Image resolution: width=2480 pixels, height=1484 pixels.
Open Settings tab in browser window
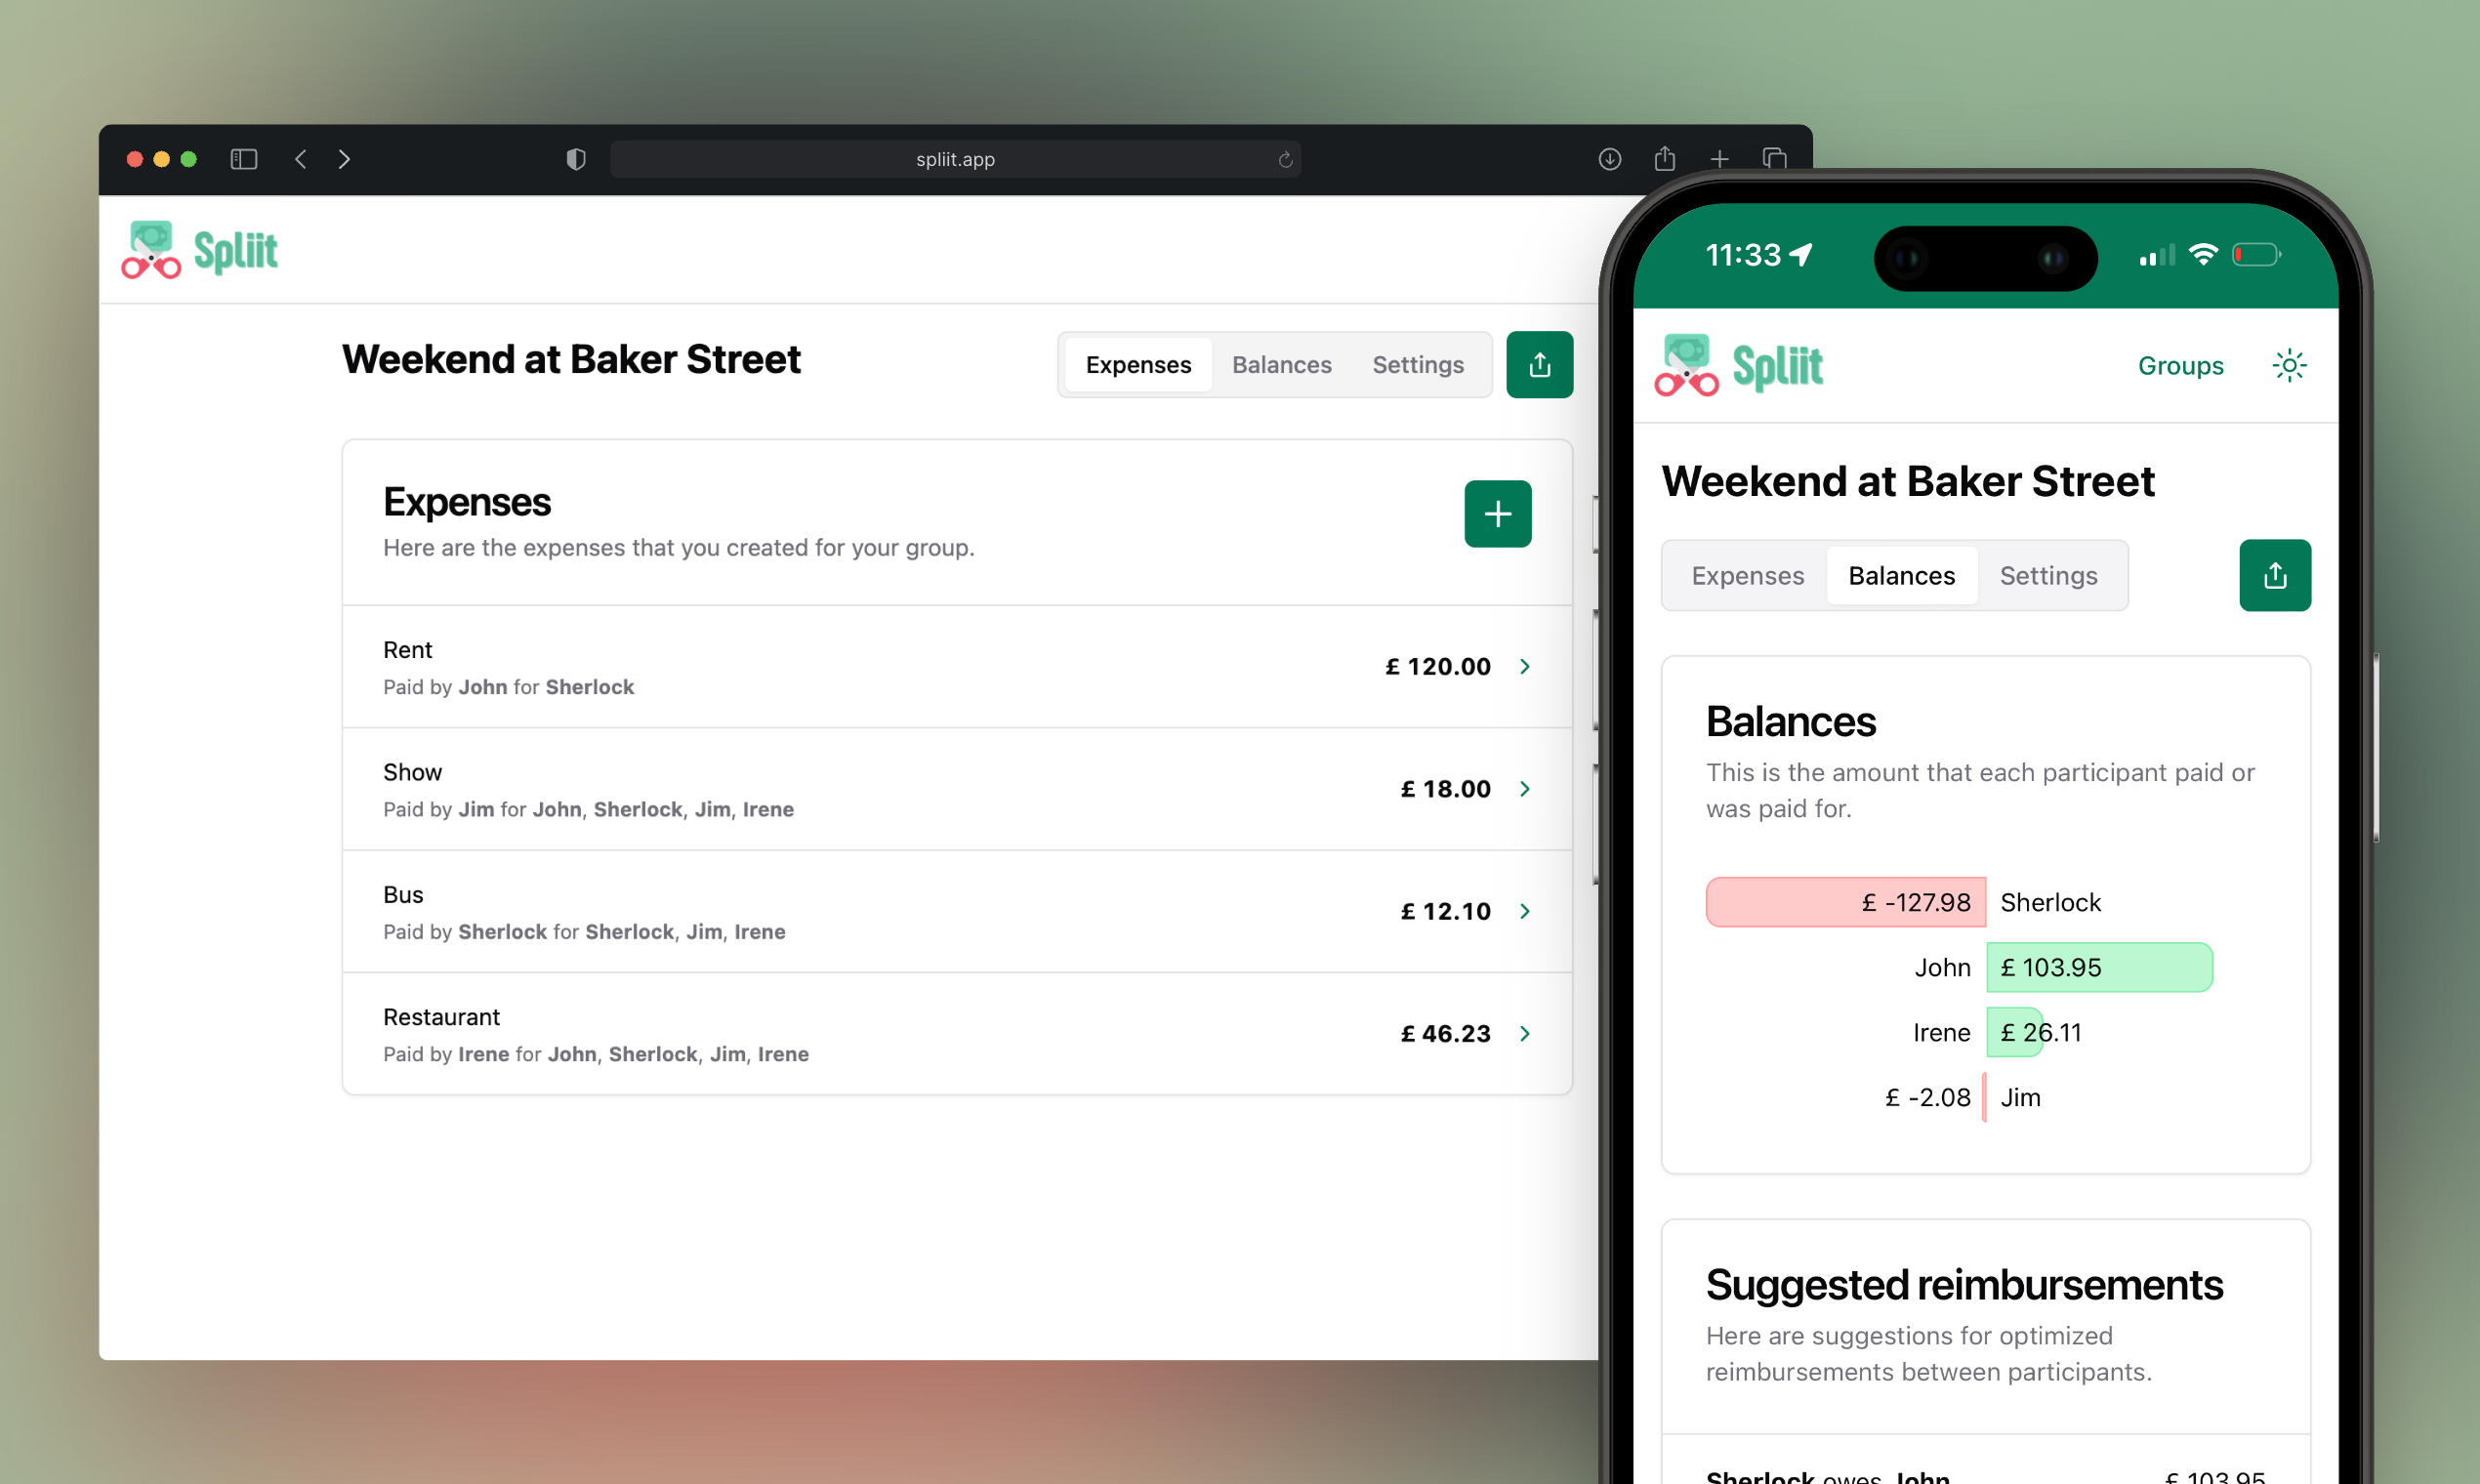tap(1417, 365)
